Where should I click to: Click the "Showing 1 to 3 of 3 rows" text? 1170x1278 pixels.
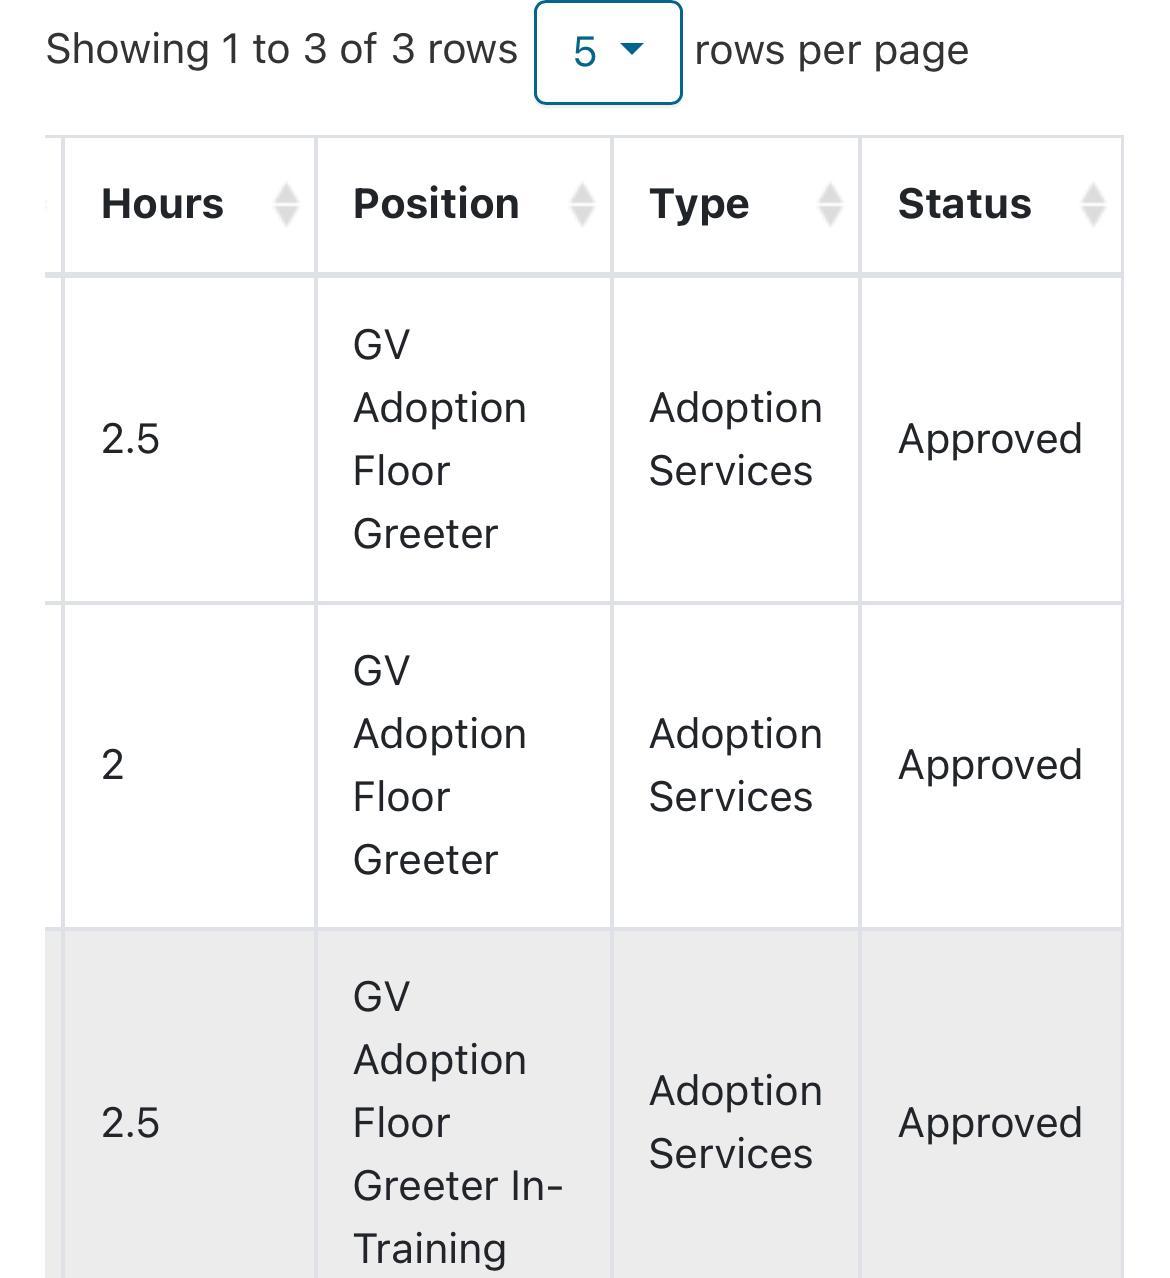tap(282, 50)
